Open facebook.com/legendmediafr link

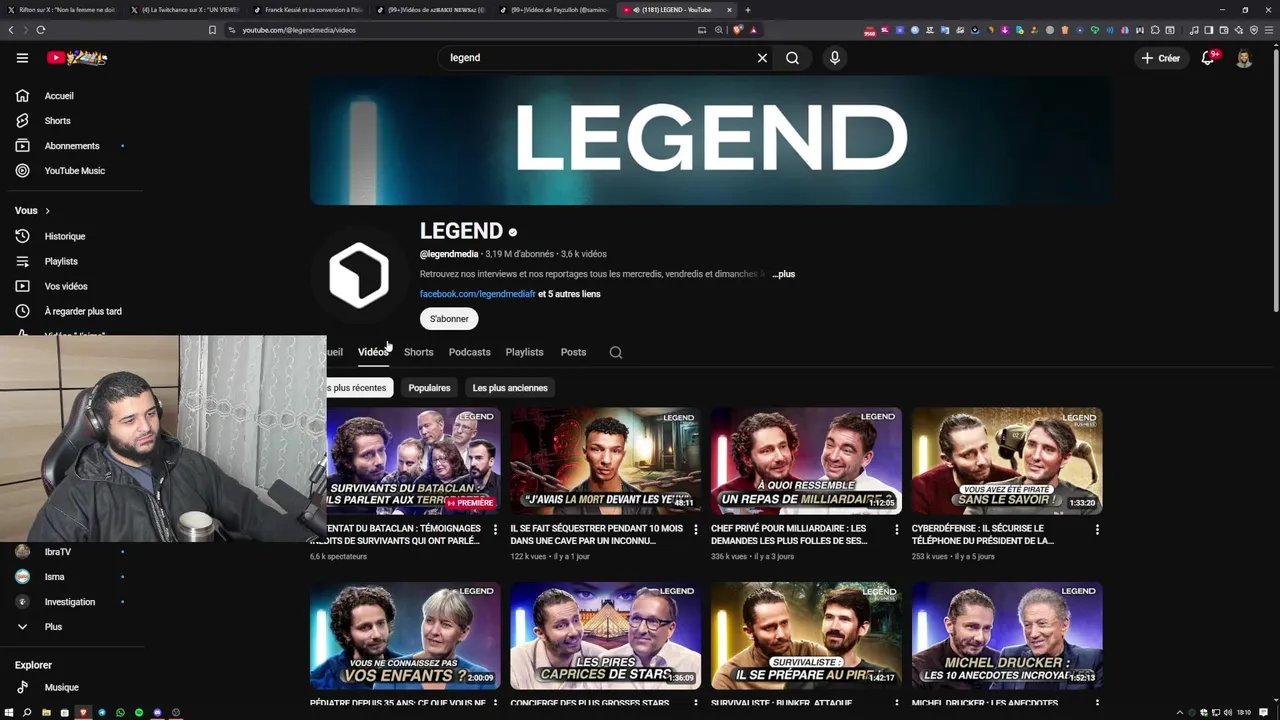pos(478,294)
